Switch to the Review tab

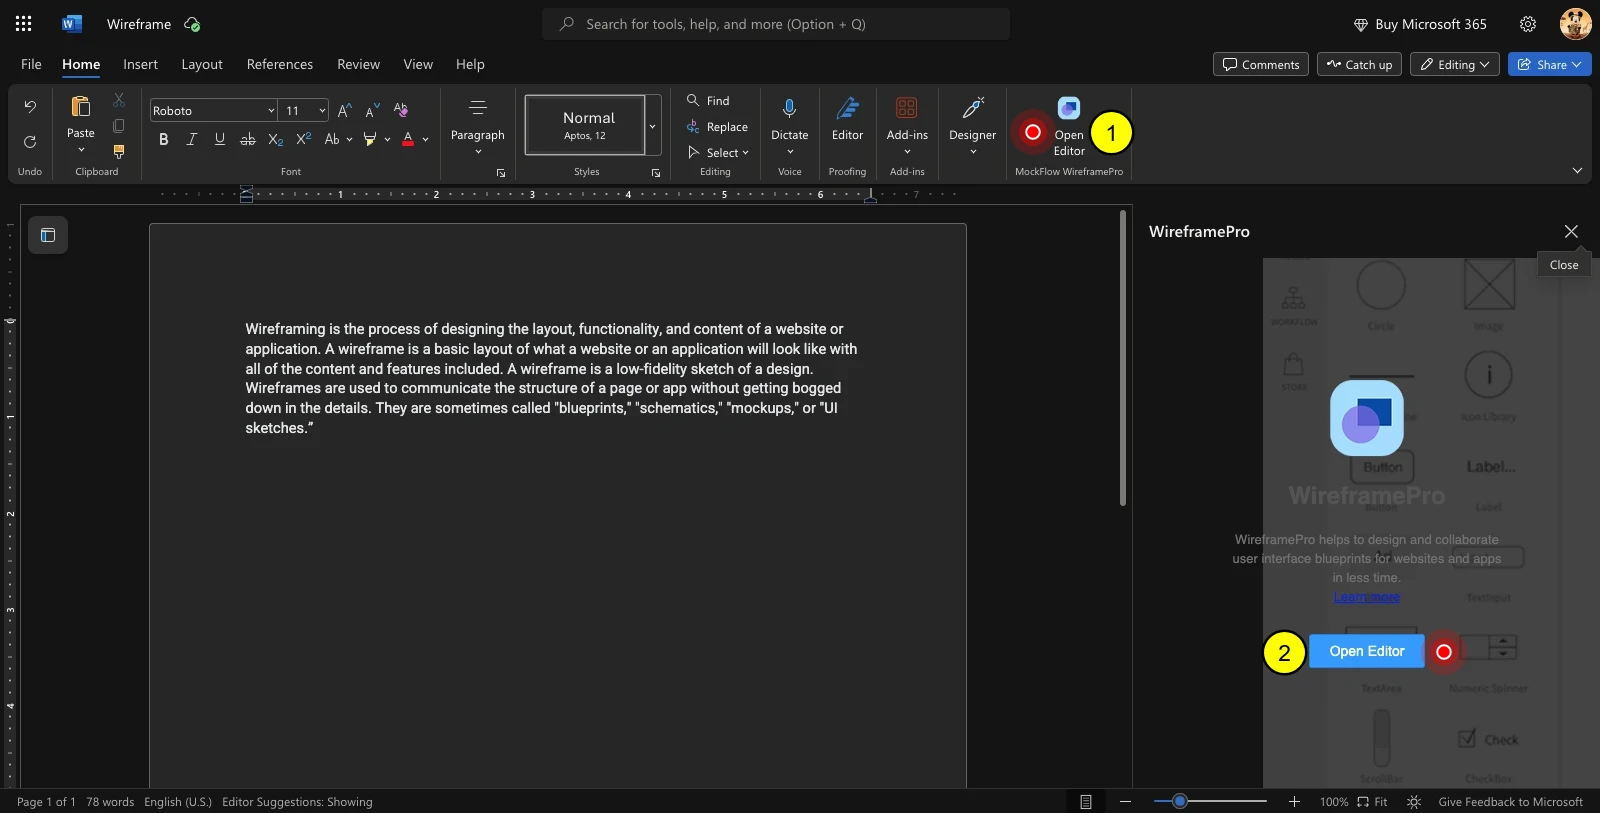[358, 64]
